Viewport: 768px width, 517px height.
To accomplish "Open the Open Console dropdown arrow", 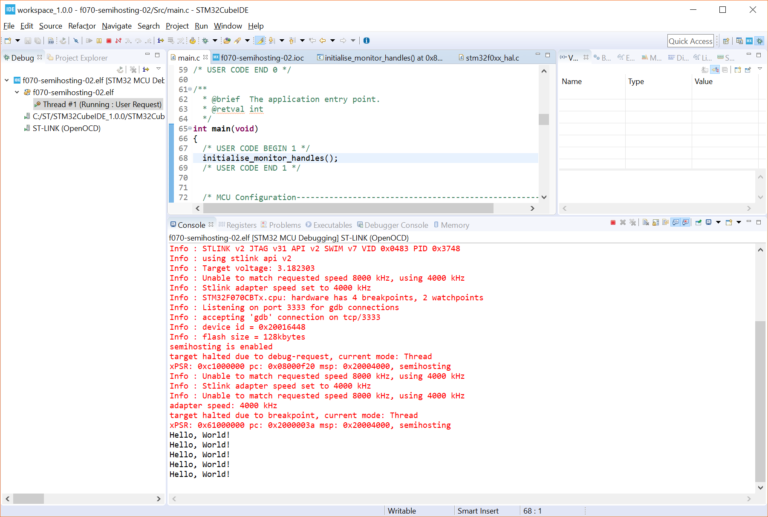I will click(x=739, y=223).
